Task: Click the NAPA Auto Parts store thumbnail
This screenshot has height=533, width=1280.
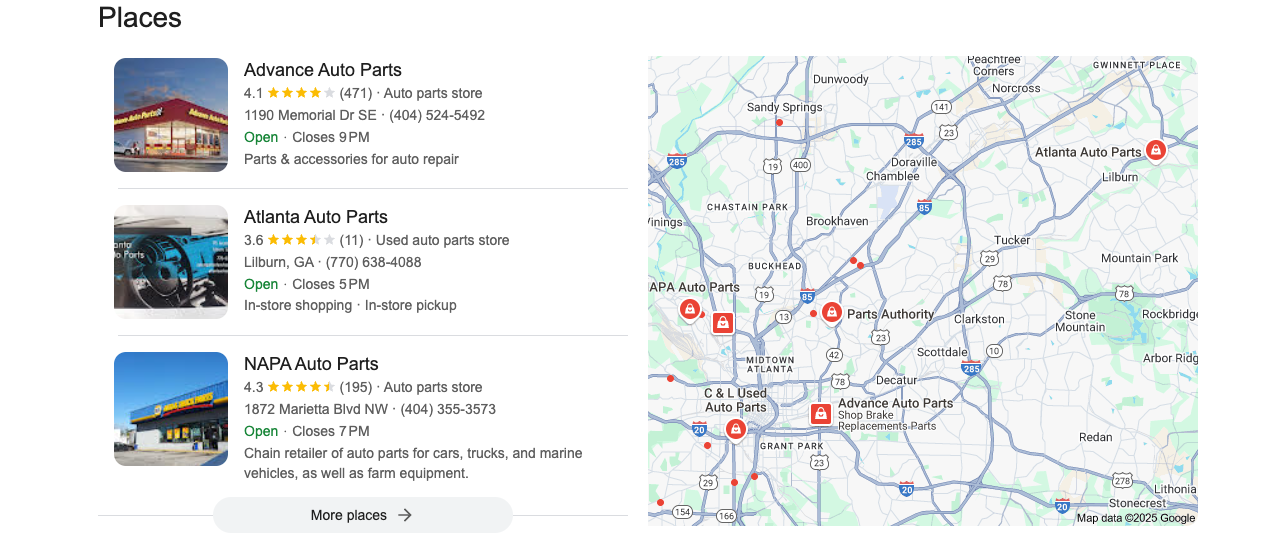Action: 171,409
